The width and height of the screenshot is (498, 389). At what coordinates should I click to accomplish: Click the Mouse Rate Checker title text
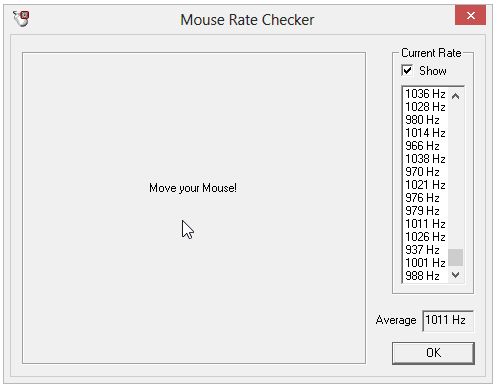tap(247, 20)
